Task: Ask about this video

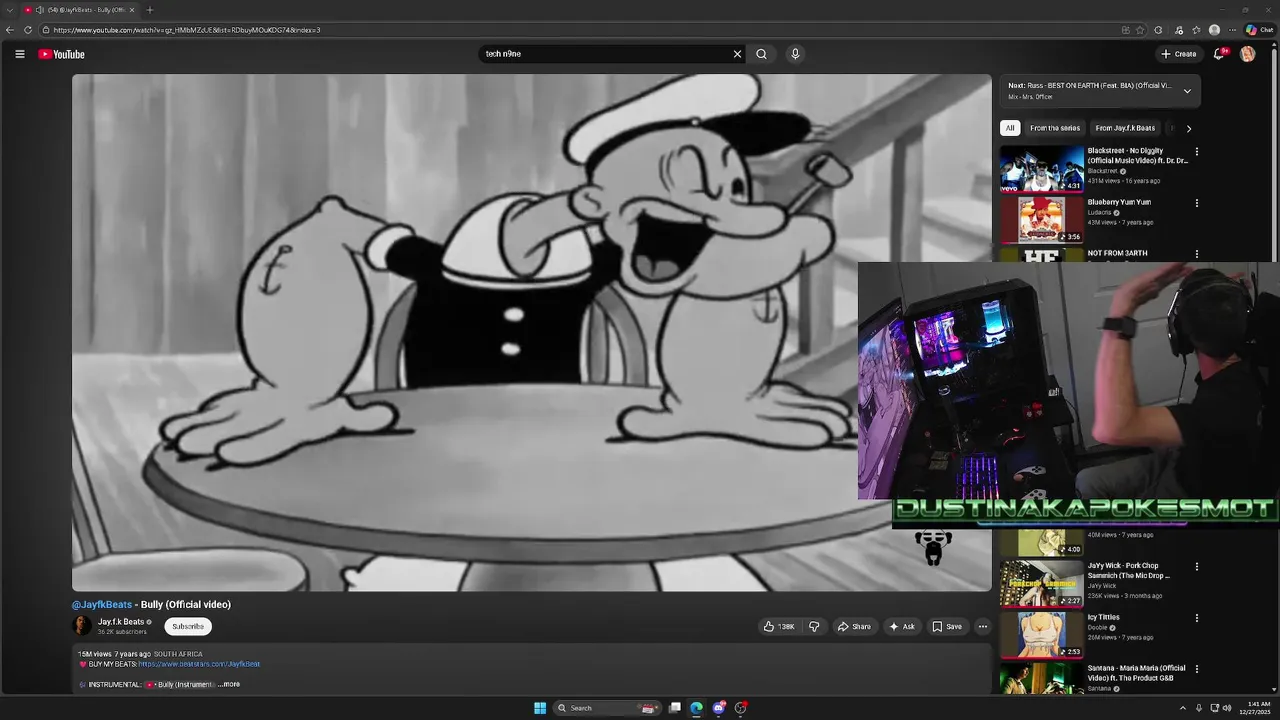Action: 902,627
